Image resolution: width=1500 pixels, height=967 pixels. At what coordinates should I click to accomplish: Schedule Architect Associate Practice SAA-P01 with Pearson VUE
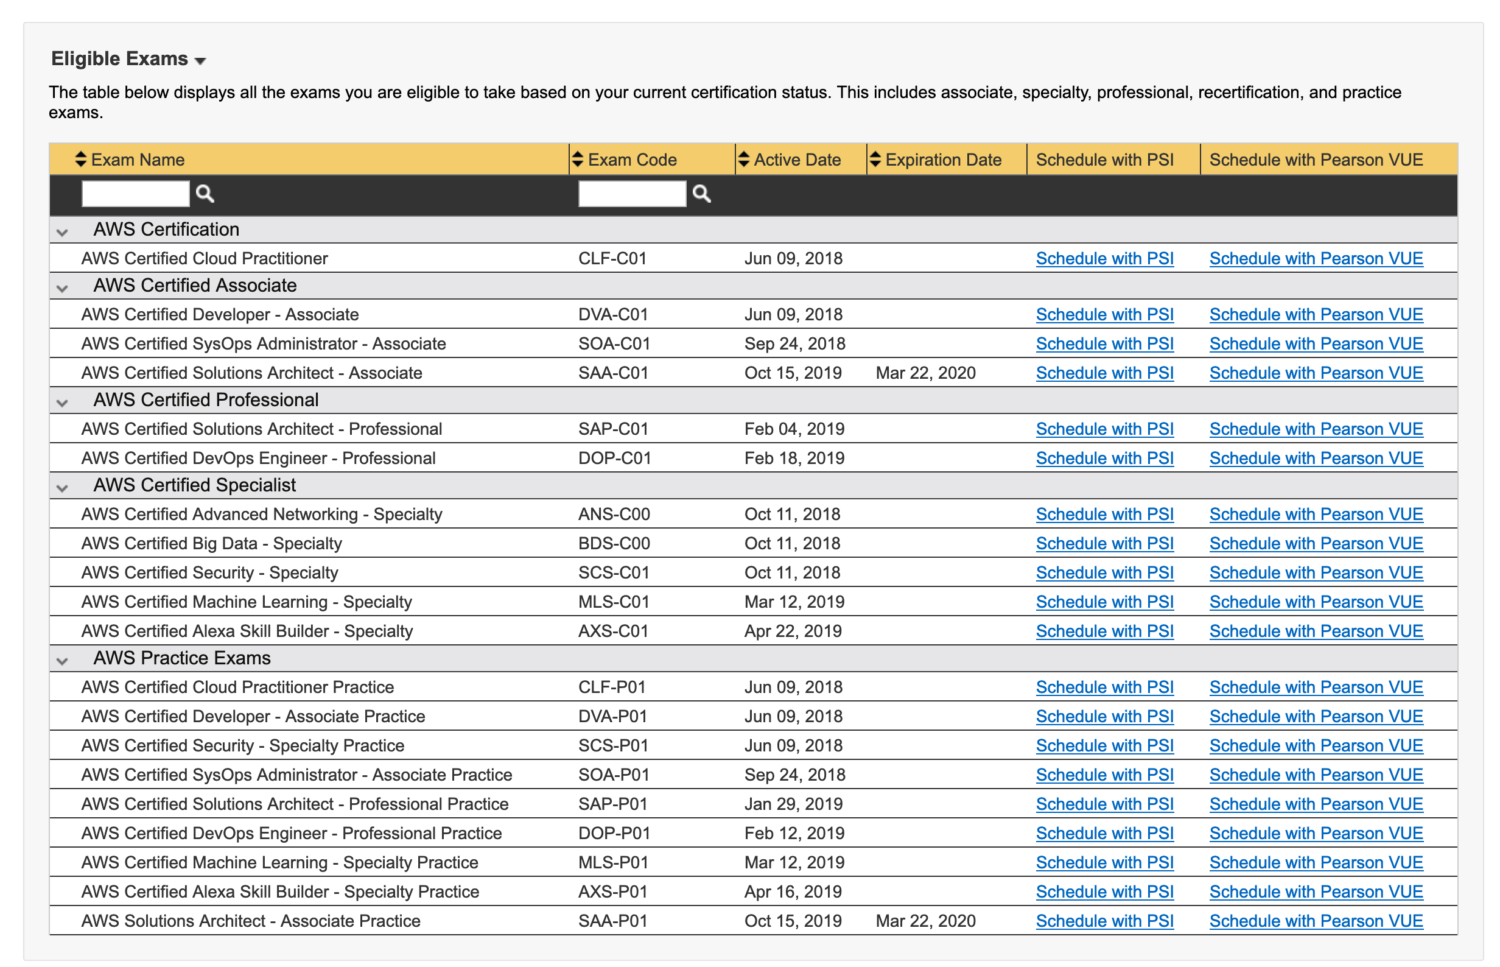pos(1316,921)
